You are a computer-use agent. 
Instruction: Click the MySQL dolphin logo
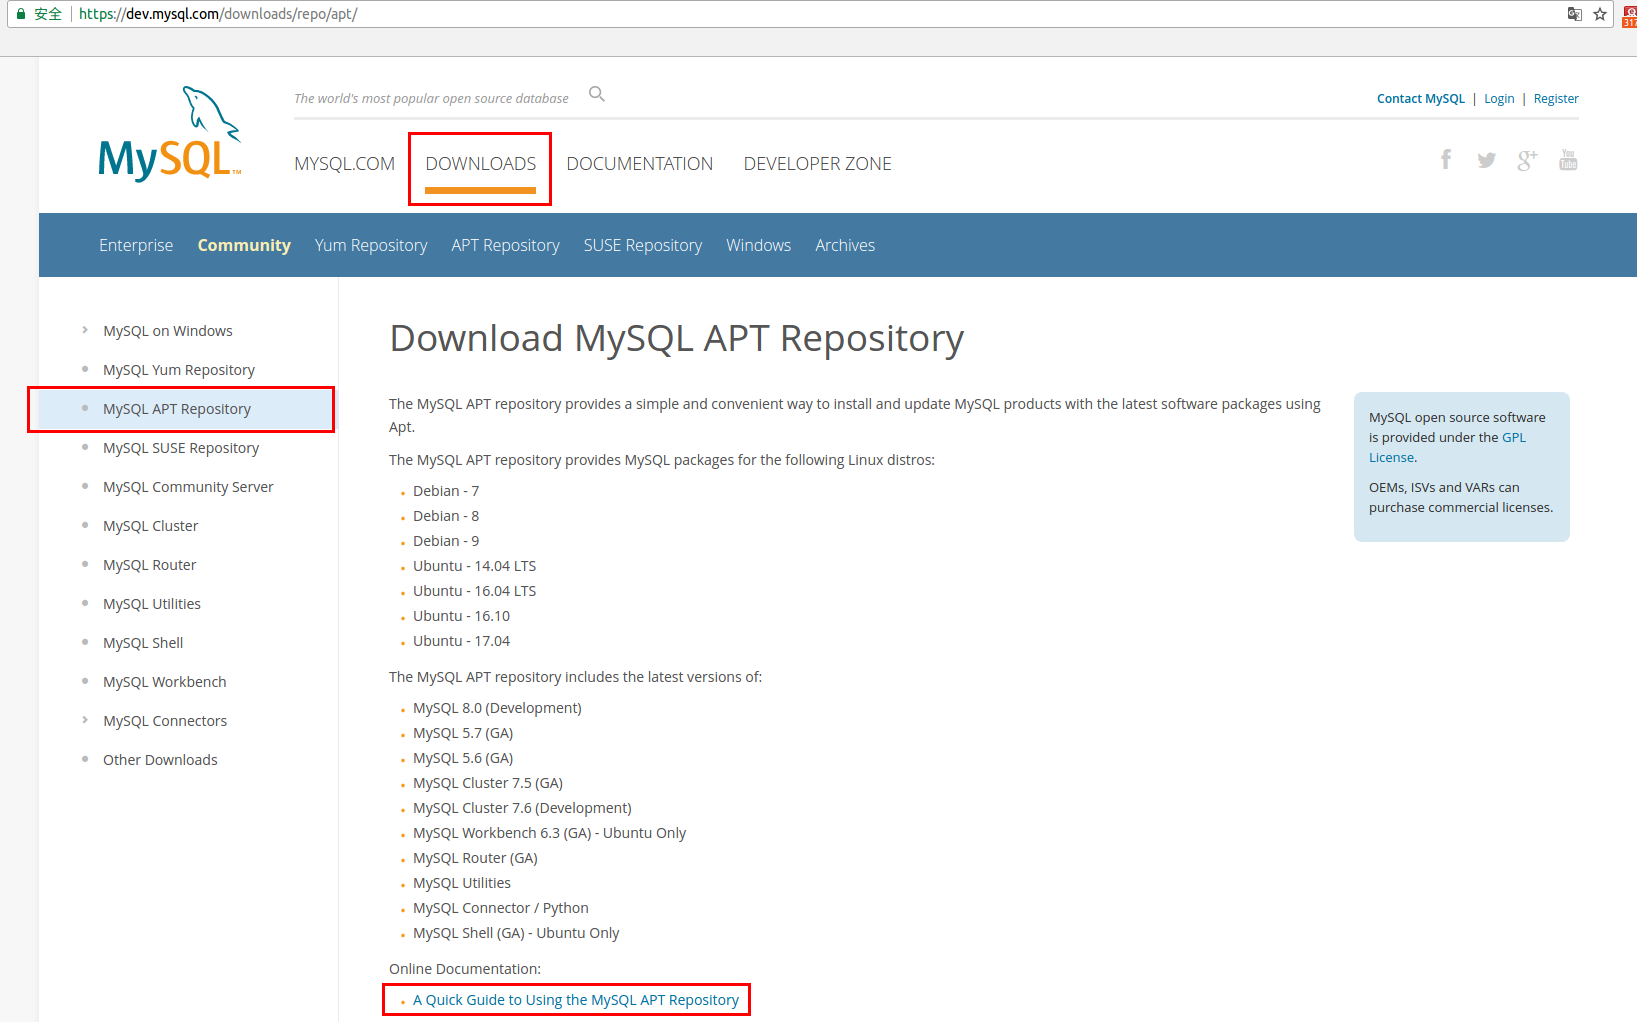tap(170, 134)
